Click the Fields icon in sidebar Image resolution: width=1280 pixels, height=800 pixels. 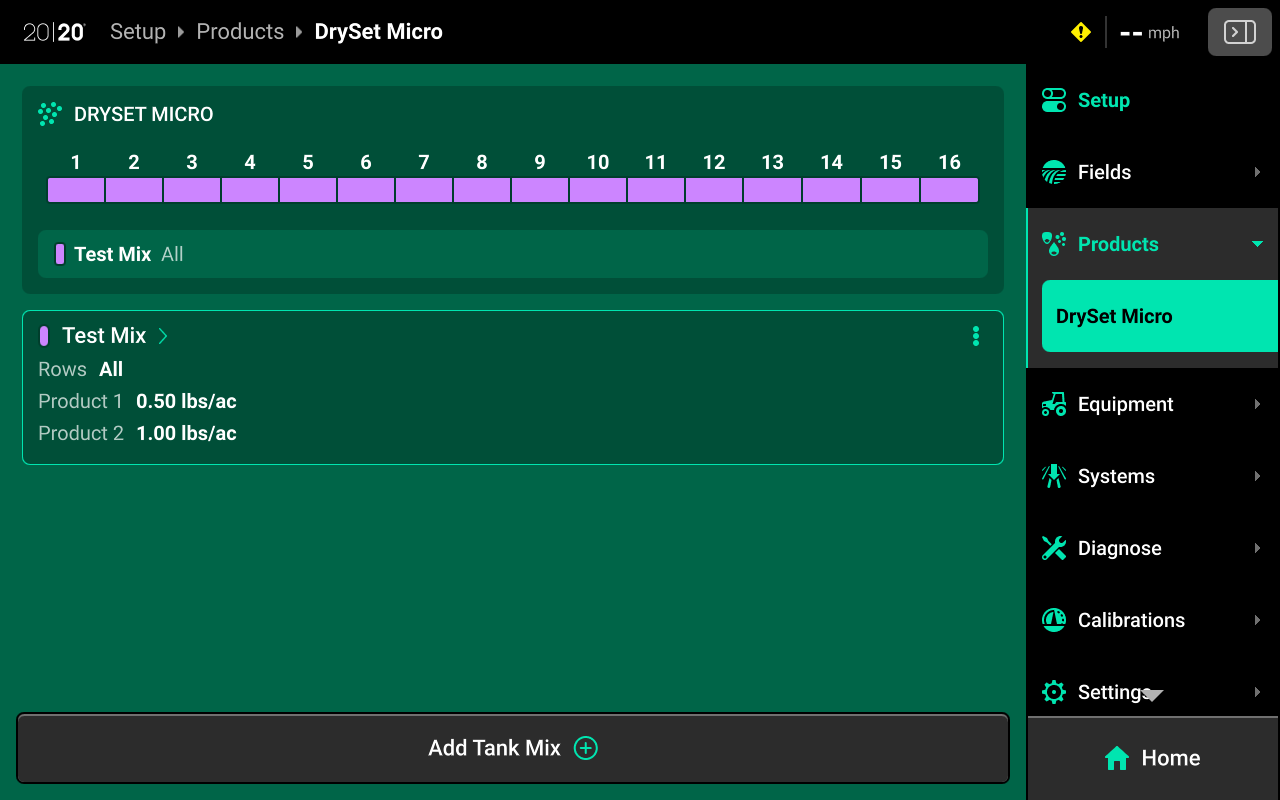point(1054,172)
